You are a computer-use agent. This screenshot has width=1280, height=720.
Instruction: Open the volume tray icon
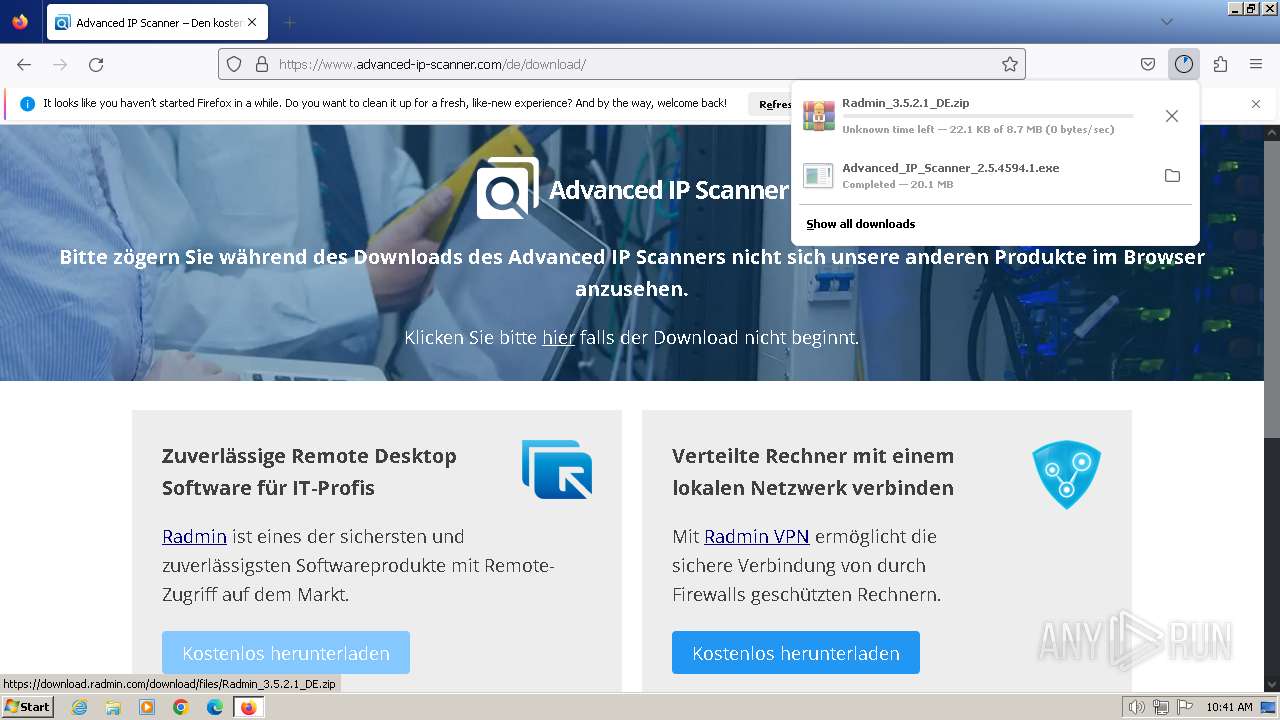(1136, 707)
